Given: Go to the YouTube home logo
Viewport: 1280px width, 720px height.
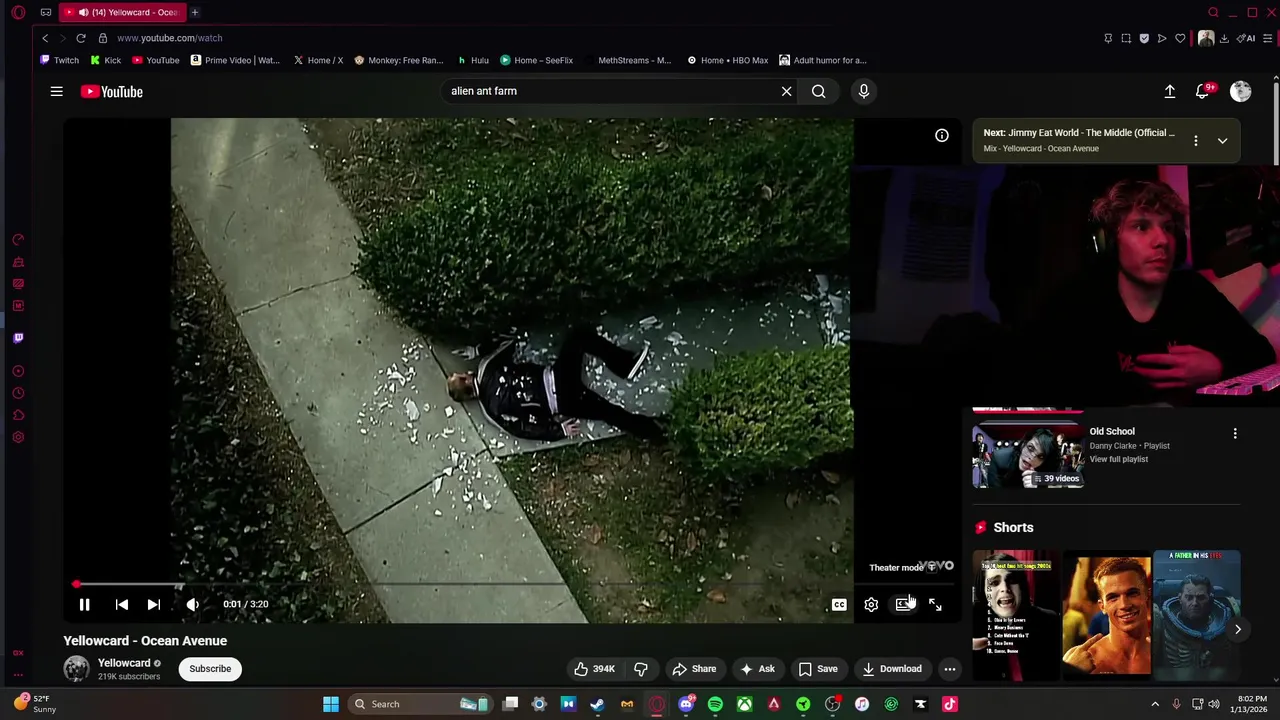Looking at the screenshot, I should point(112,91).
